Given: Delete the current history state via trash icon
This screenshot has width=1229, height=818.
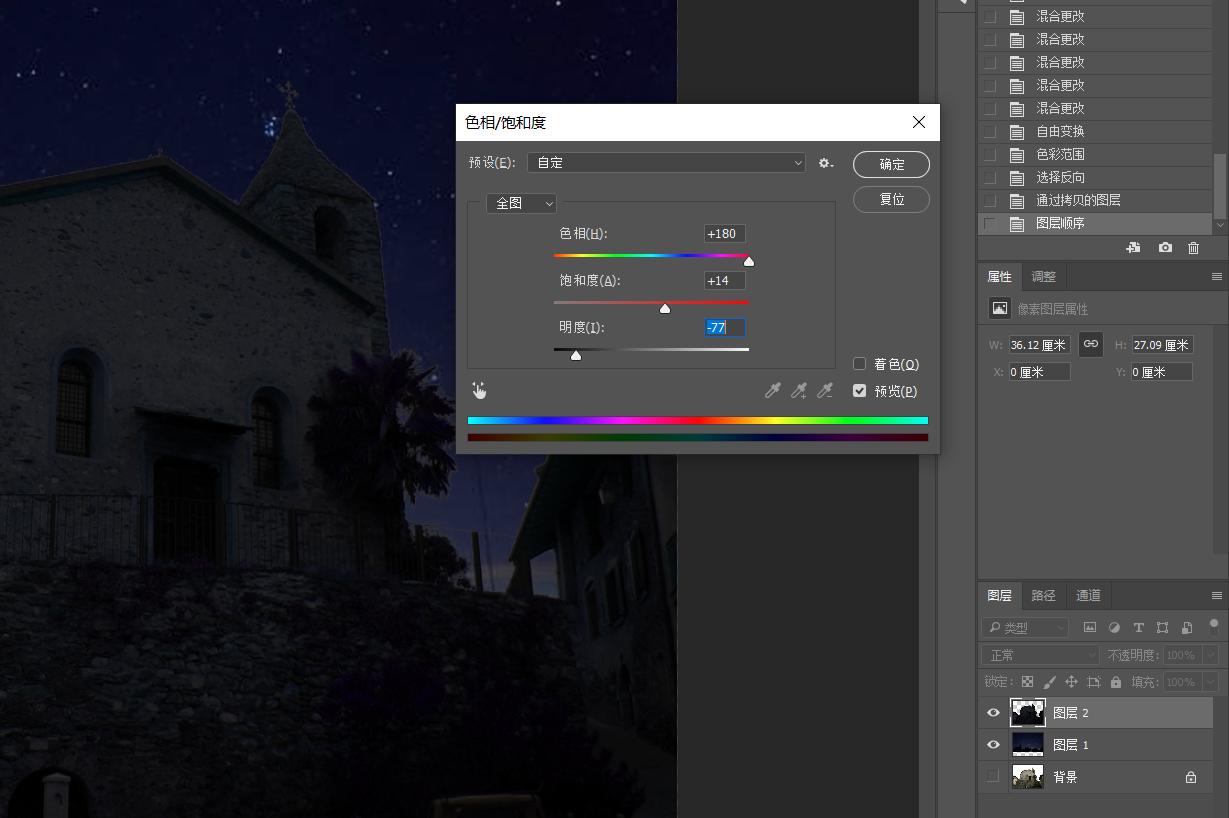Looking at the screenshot, I should click(1193, 248).
